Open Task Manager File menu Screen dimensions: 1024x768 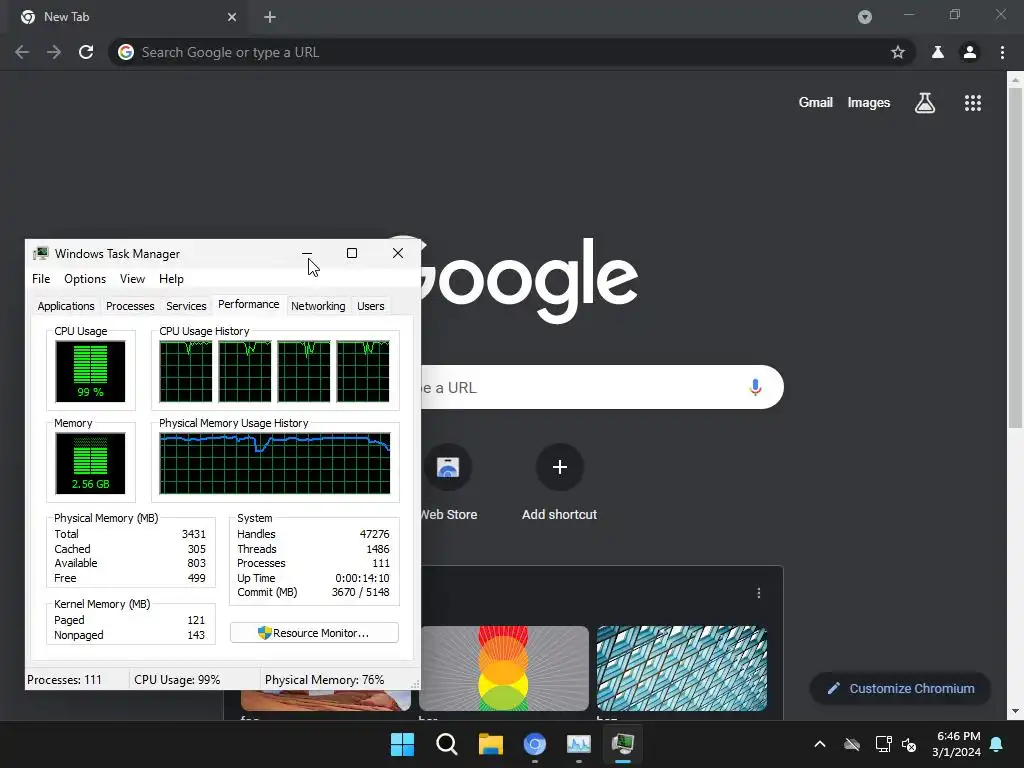point(41,279)
